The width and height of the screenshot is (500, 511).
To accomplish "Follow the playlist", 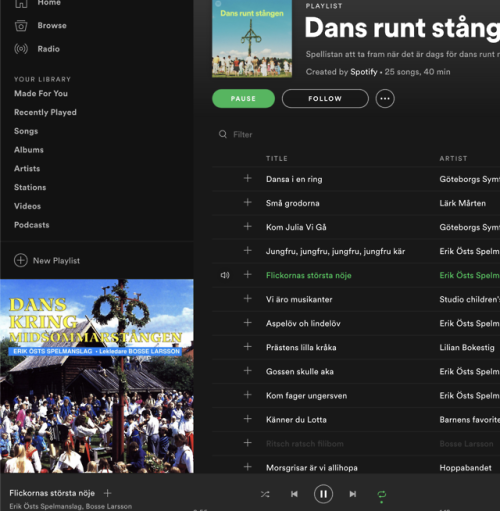I will pos(325,99).
